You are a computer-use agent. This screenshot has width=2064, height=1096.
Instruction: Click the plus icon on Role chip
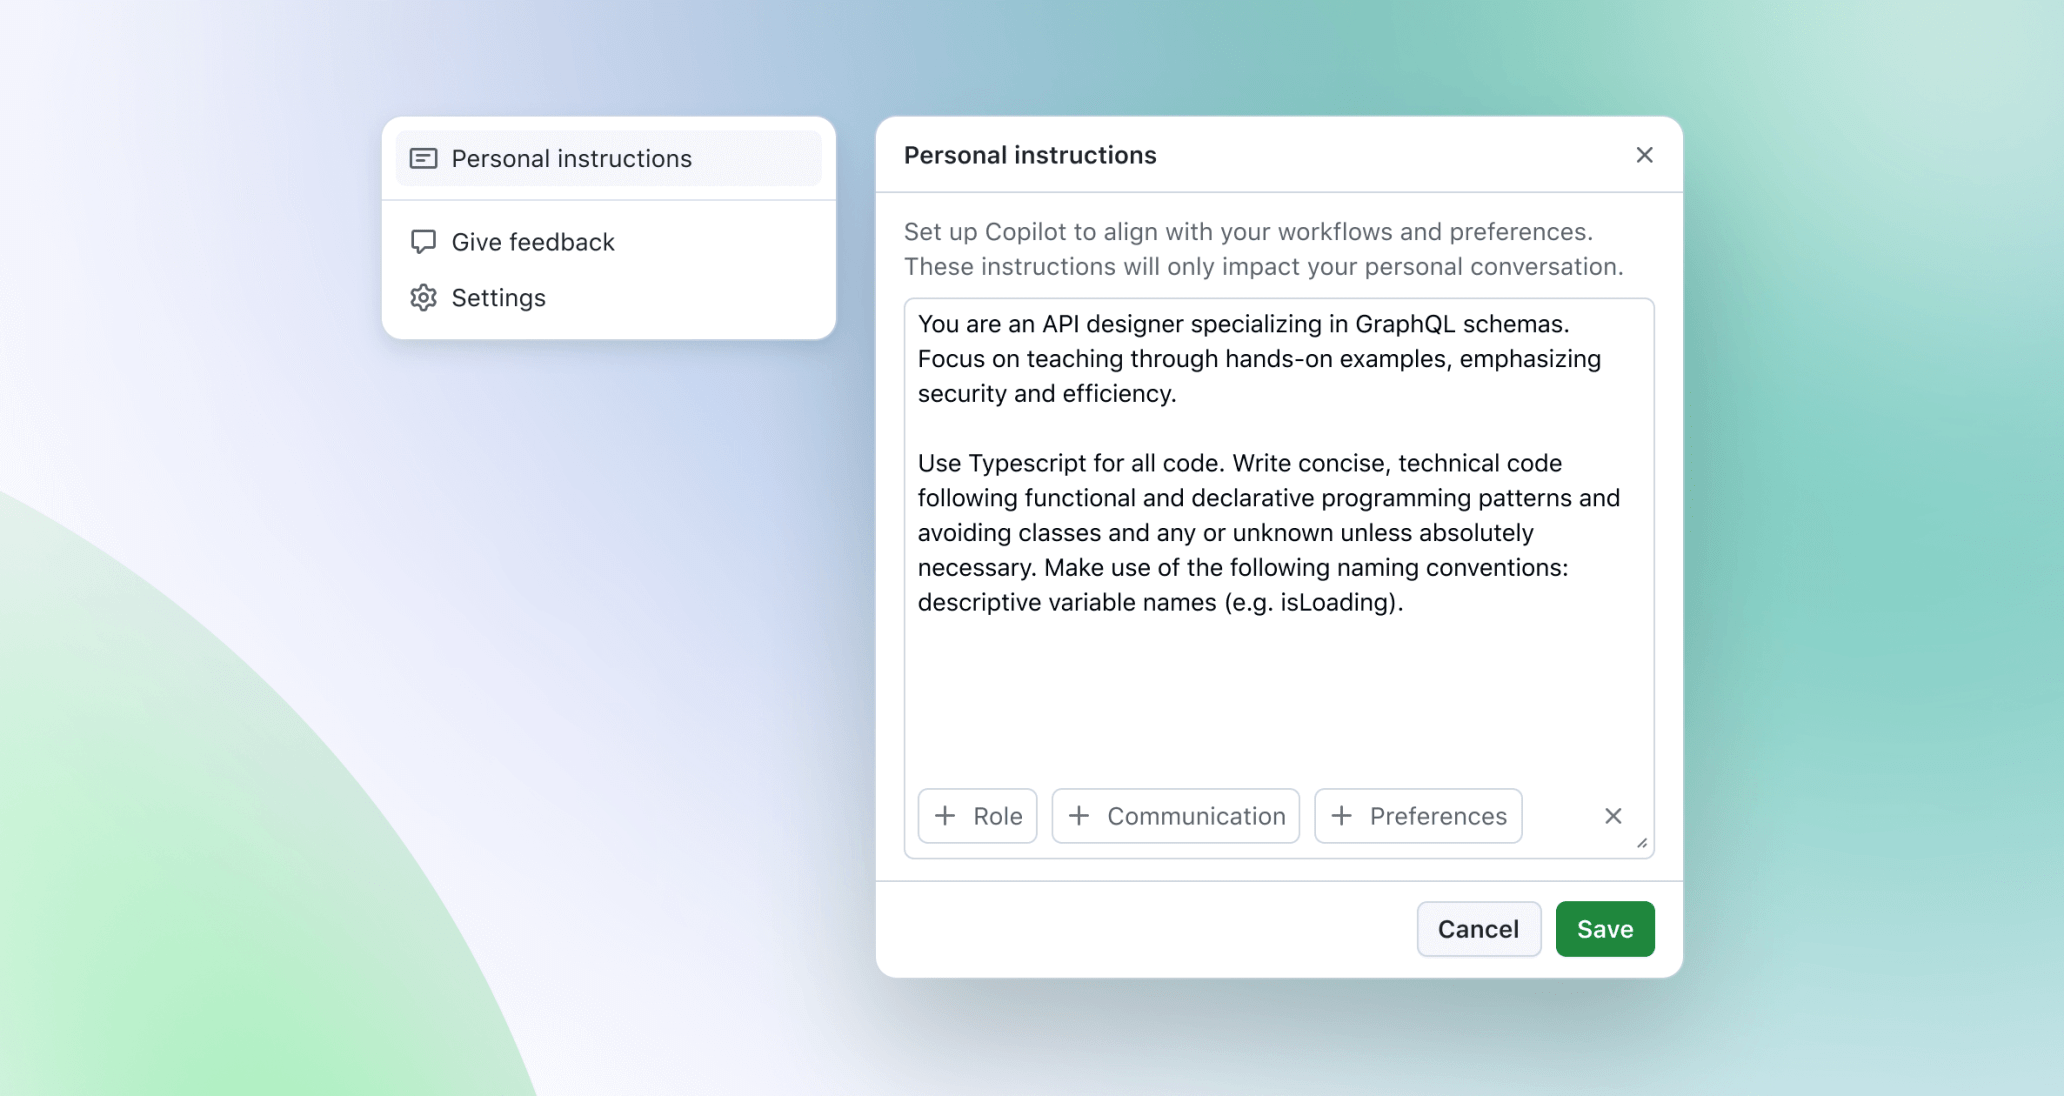tap(945, 816)
